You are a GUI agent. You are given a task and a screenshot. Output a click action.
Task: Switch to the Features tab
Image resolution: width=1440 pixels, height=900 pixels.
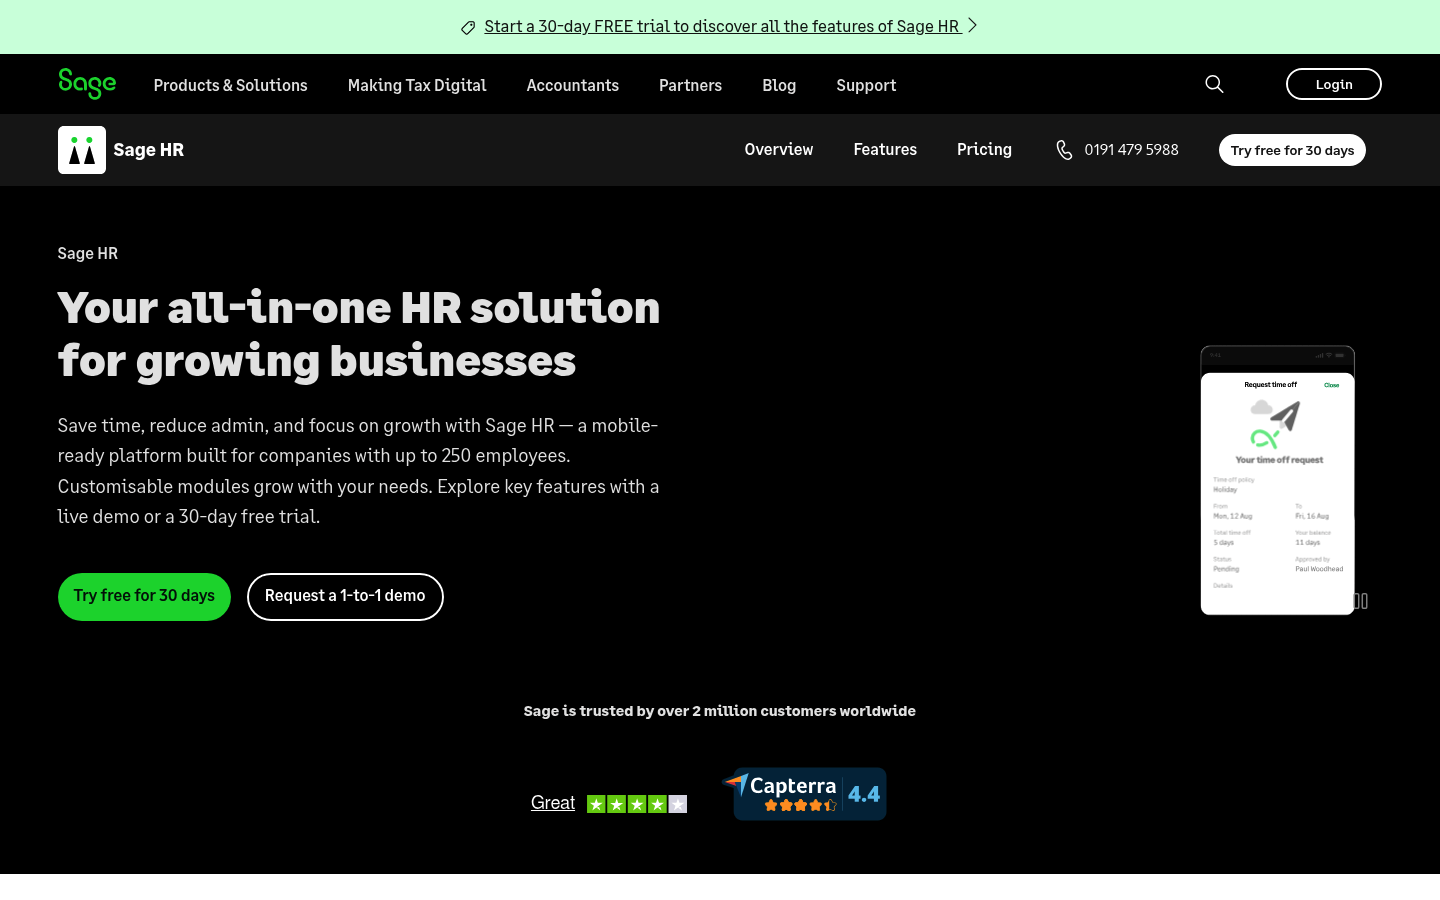[885, 150]
